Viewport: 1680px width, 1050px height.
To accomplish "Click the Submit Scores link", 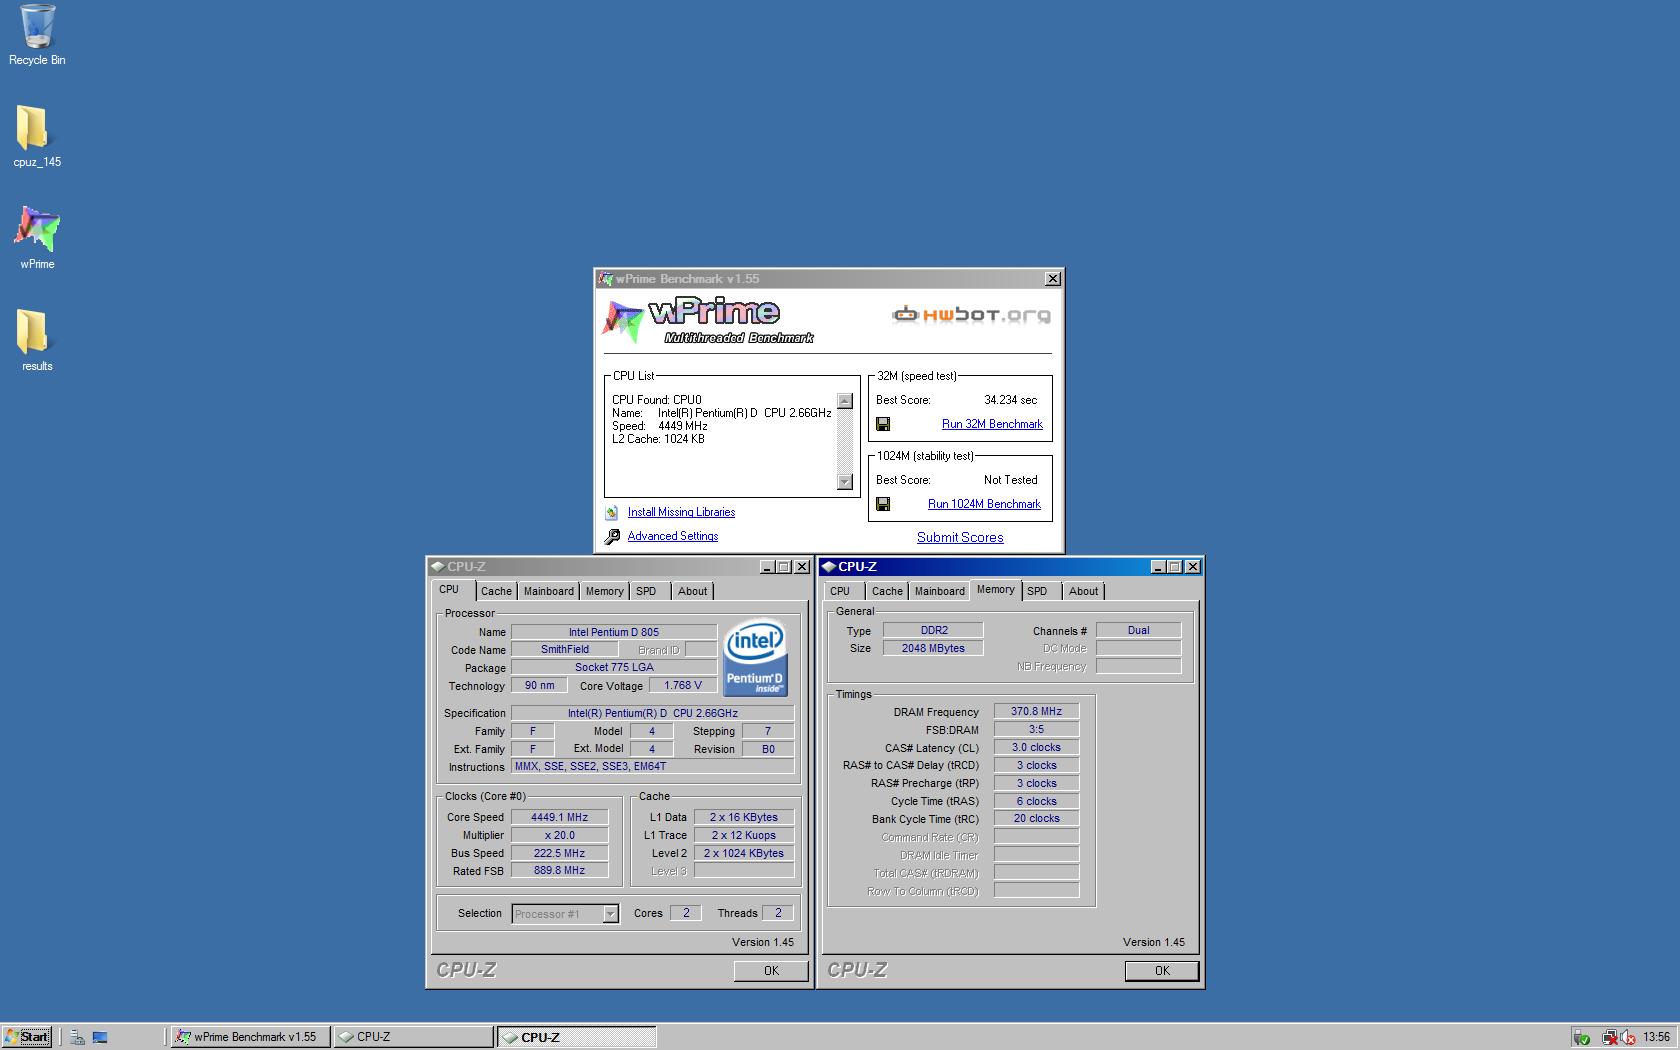I will coord(960,537).
